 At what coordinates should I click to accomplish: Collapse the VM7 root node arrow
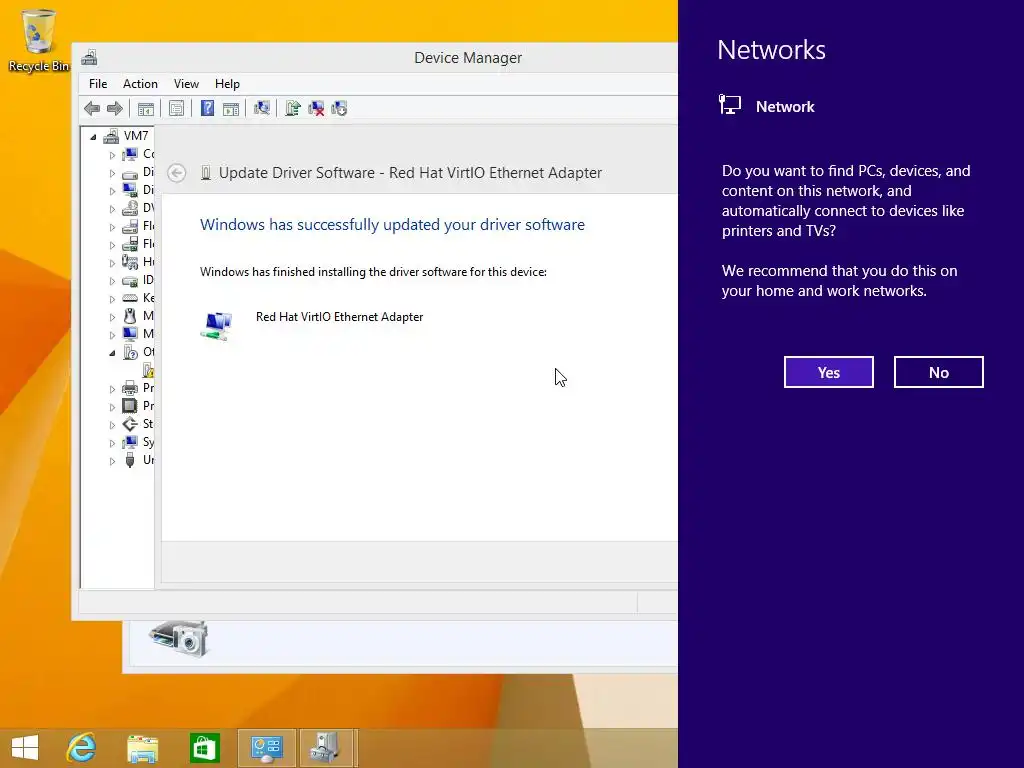[93, 137]
